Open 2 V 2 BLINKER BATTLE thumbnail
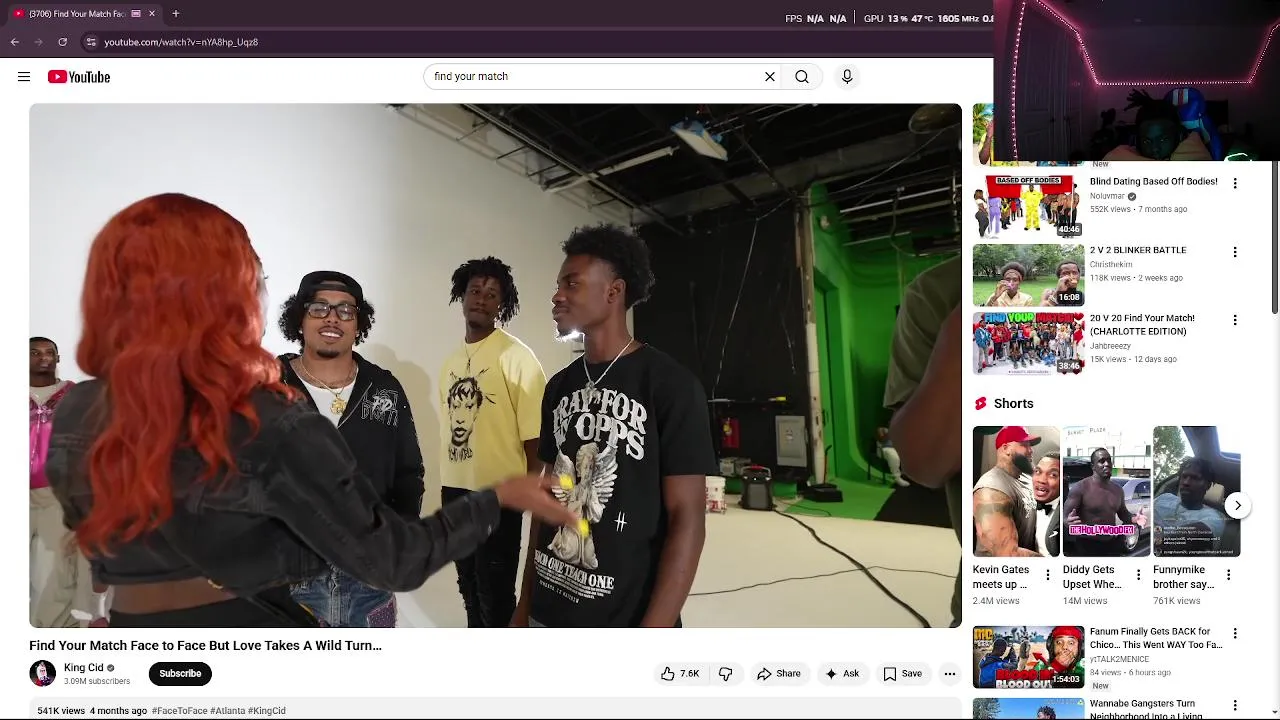 1028,275
